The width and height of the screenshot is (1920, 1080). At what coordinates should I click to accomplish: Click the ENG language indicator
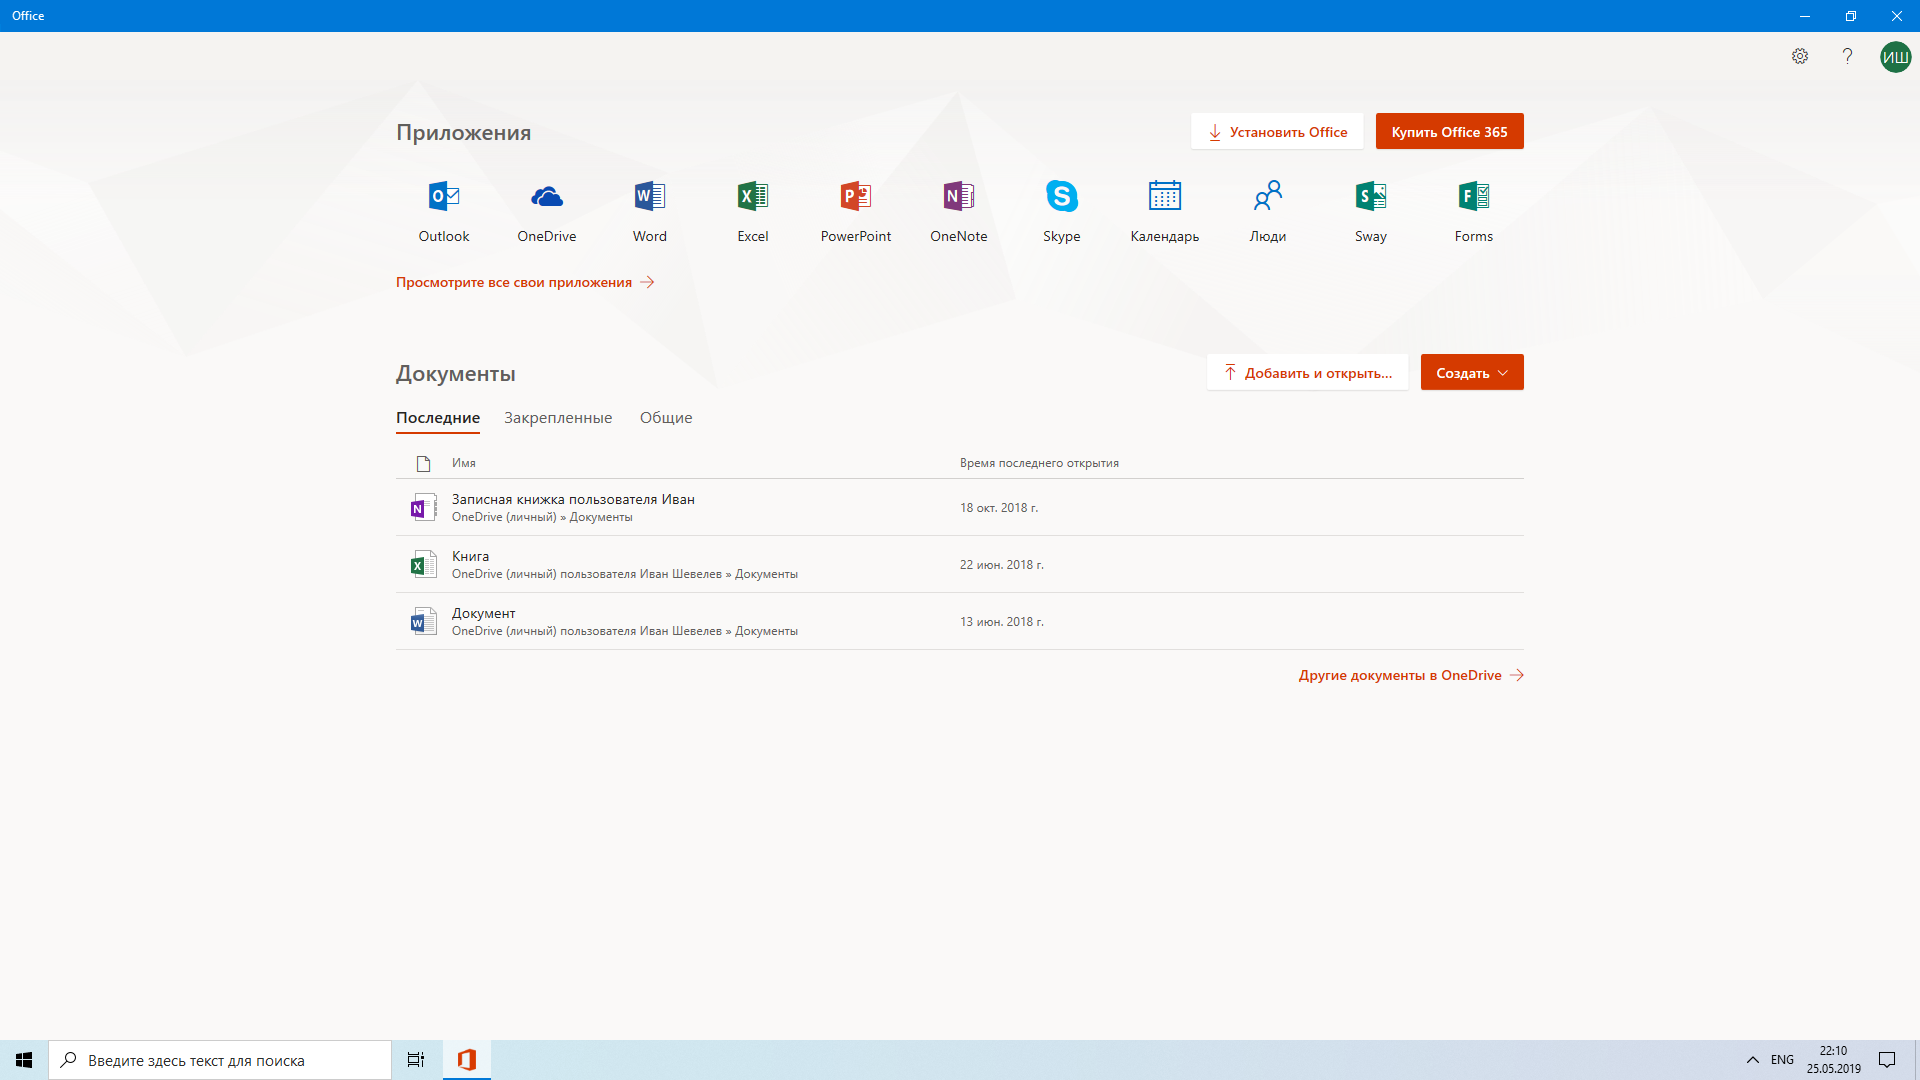coord(1782,1060)
